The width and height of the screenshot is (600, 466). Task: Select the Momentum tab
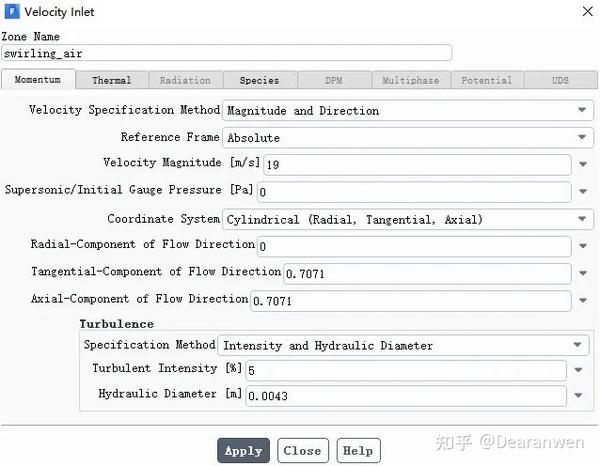point(38,80)
